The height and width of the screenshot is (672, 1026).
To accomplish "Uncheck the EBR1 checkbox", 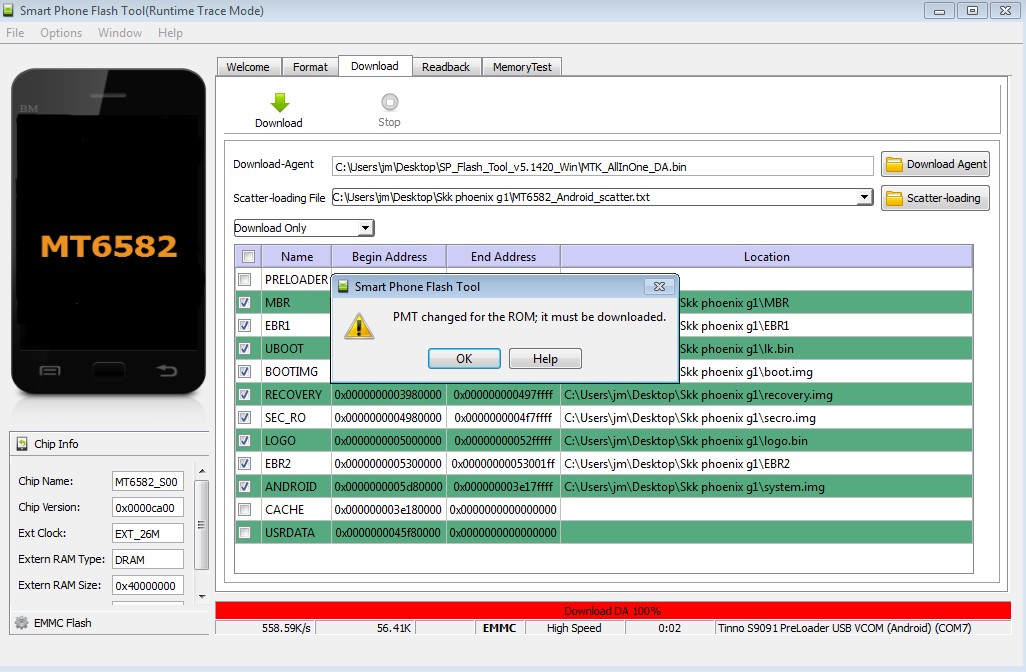I will point(245,325).
